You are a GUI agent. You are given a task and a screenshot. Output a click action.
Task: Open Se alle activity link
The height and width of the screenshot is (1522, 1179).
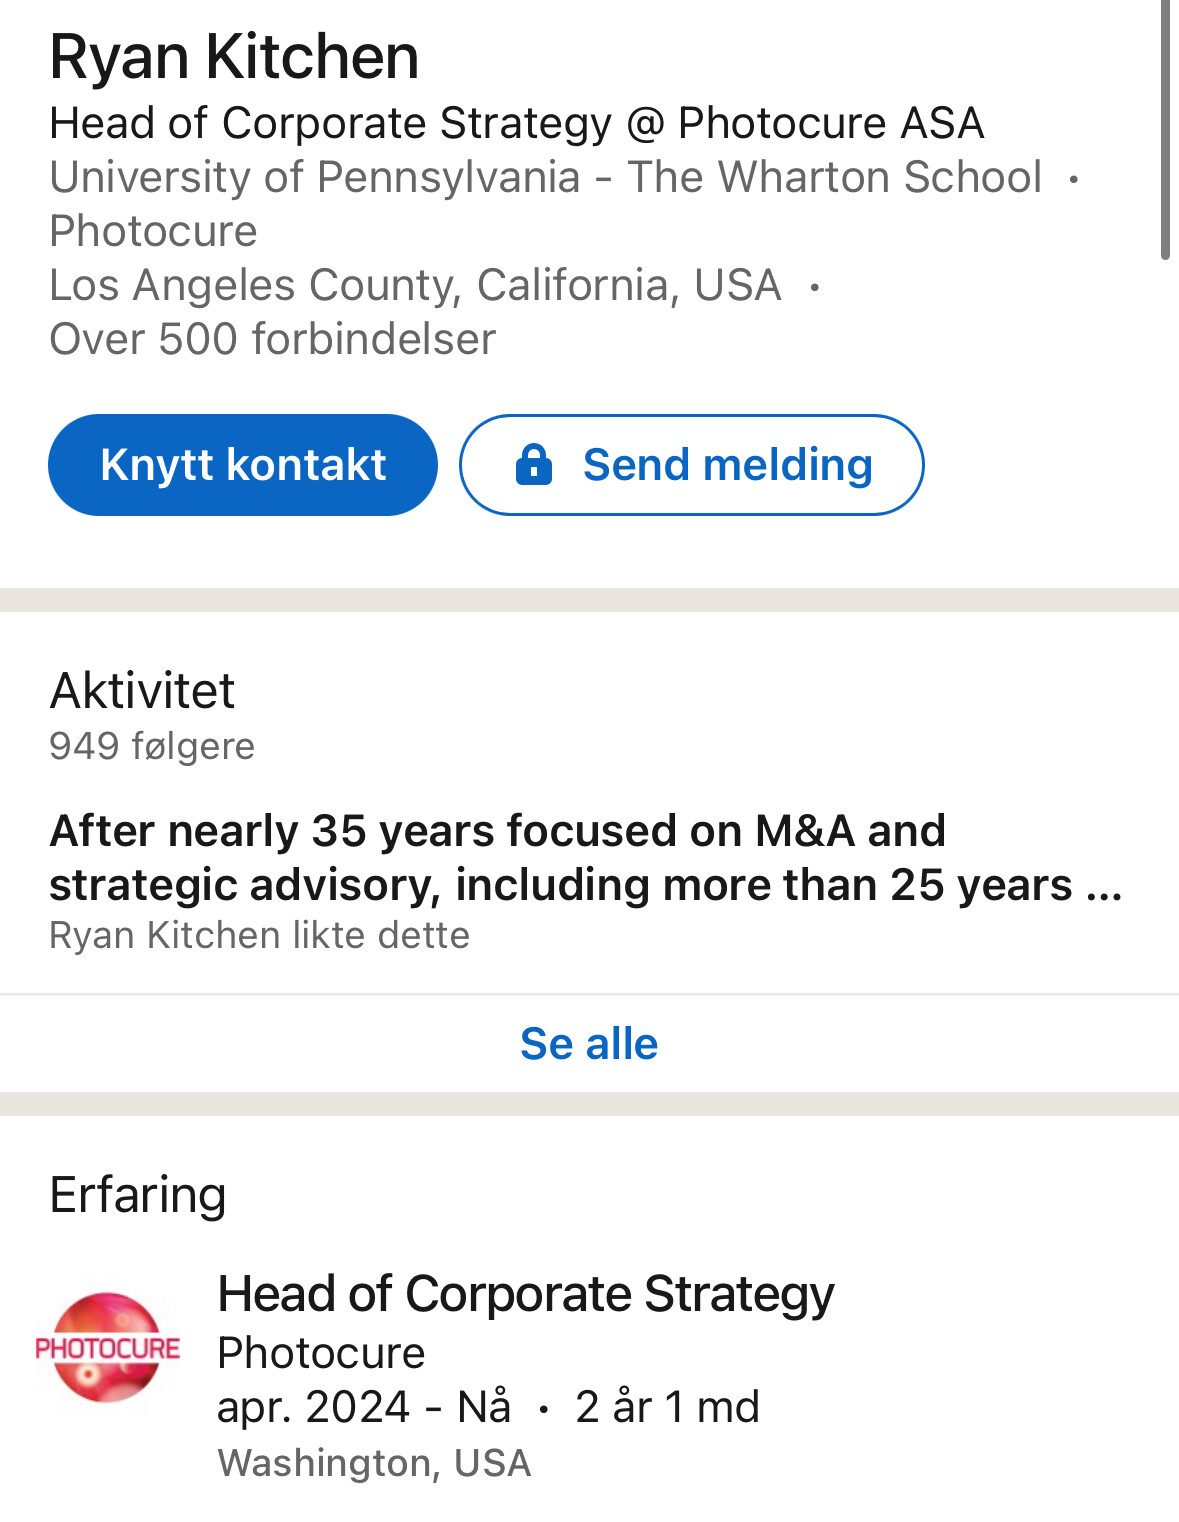tap(589, 1044)
